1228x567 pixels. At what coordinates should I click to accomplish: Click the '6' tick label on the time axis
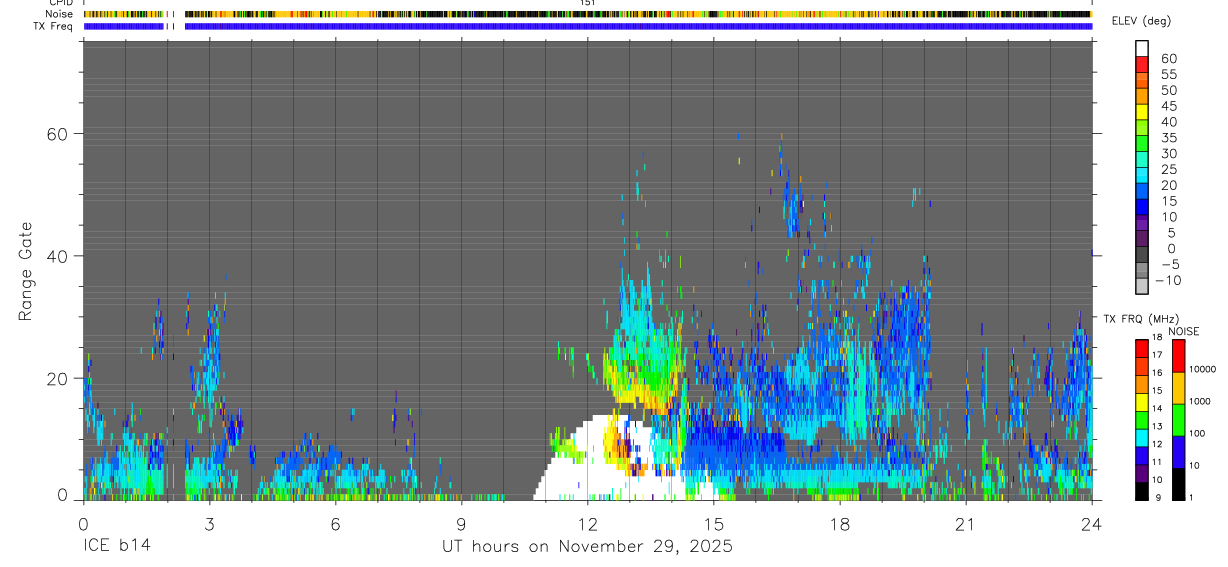pyautogui.click(x=335, y=523)
